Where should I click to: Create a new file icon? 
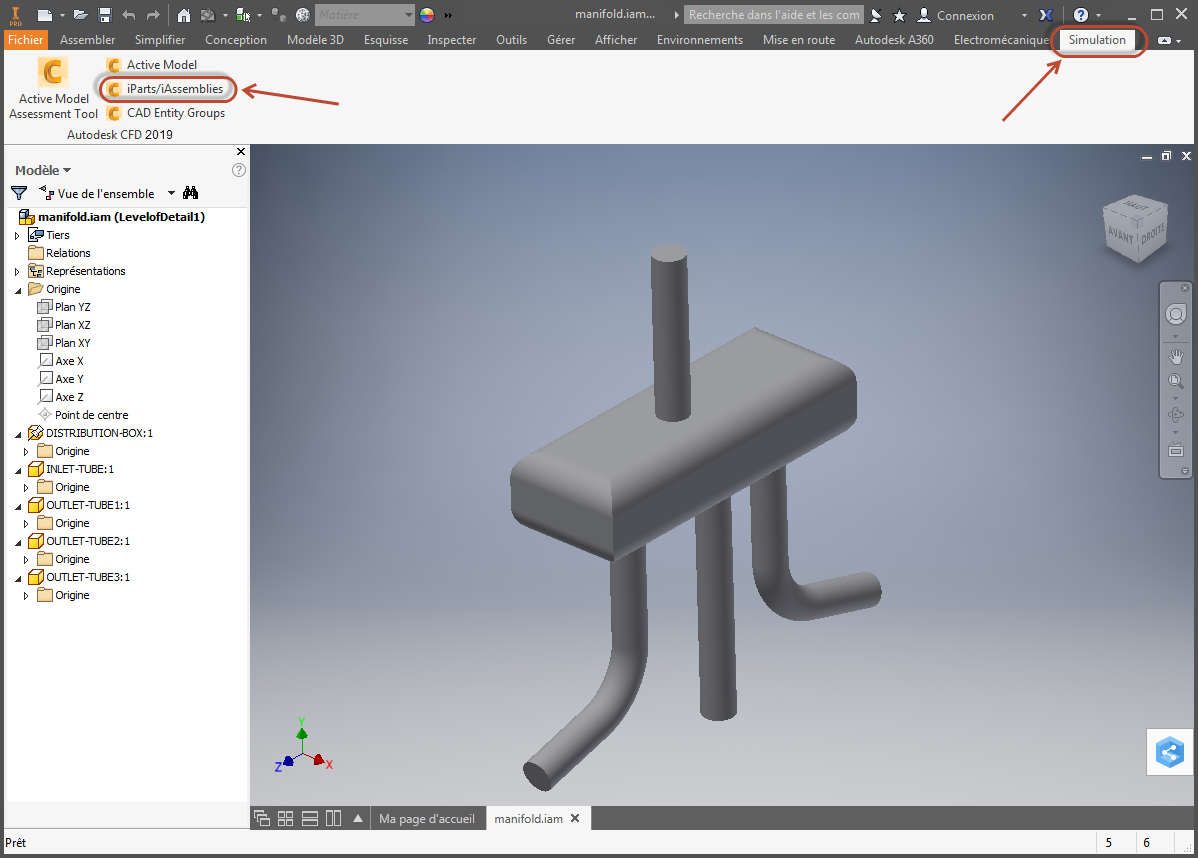click(x=45, y=15)
